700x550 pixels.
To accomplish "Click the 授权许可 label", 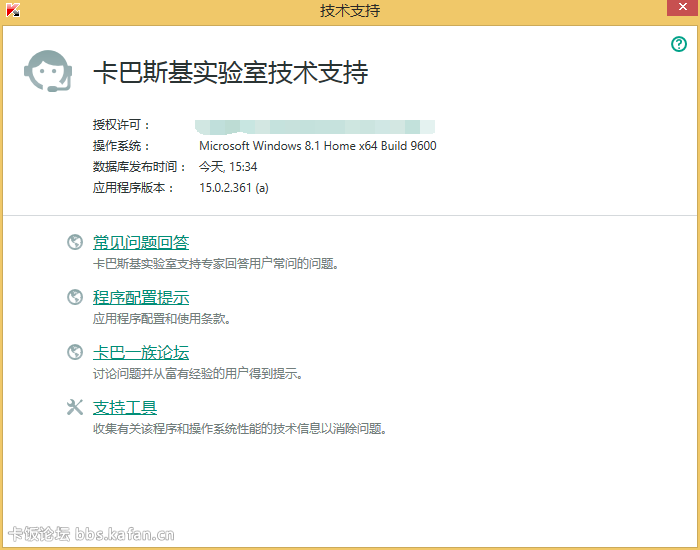I will (121, 125).
